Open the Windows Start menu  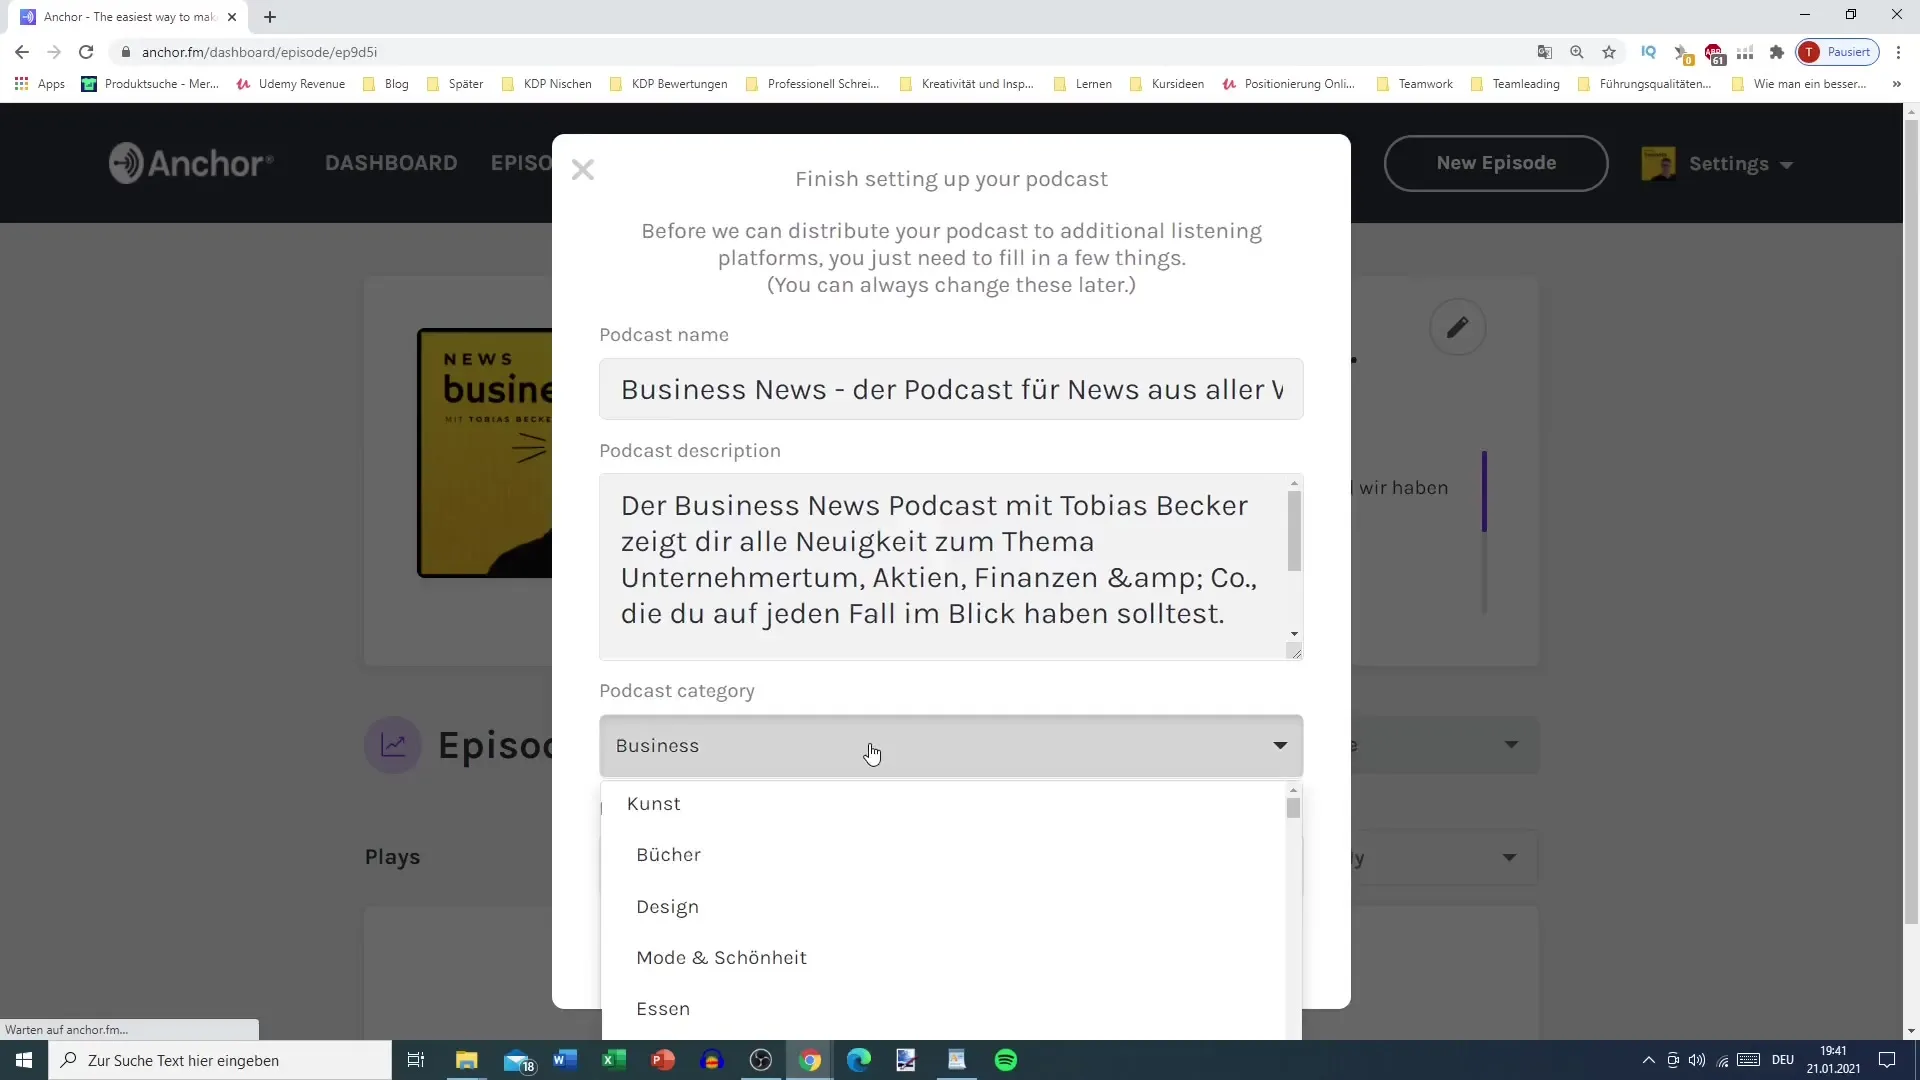click(24, 1060)
